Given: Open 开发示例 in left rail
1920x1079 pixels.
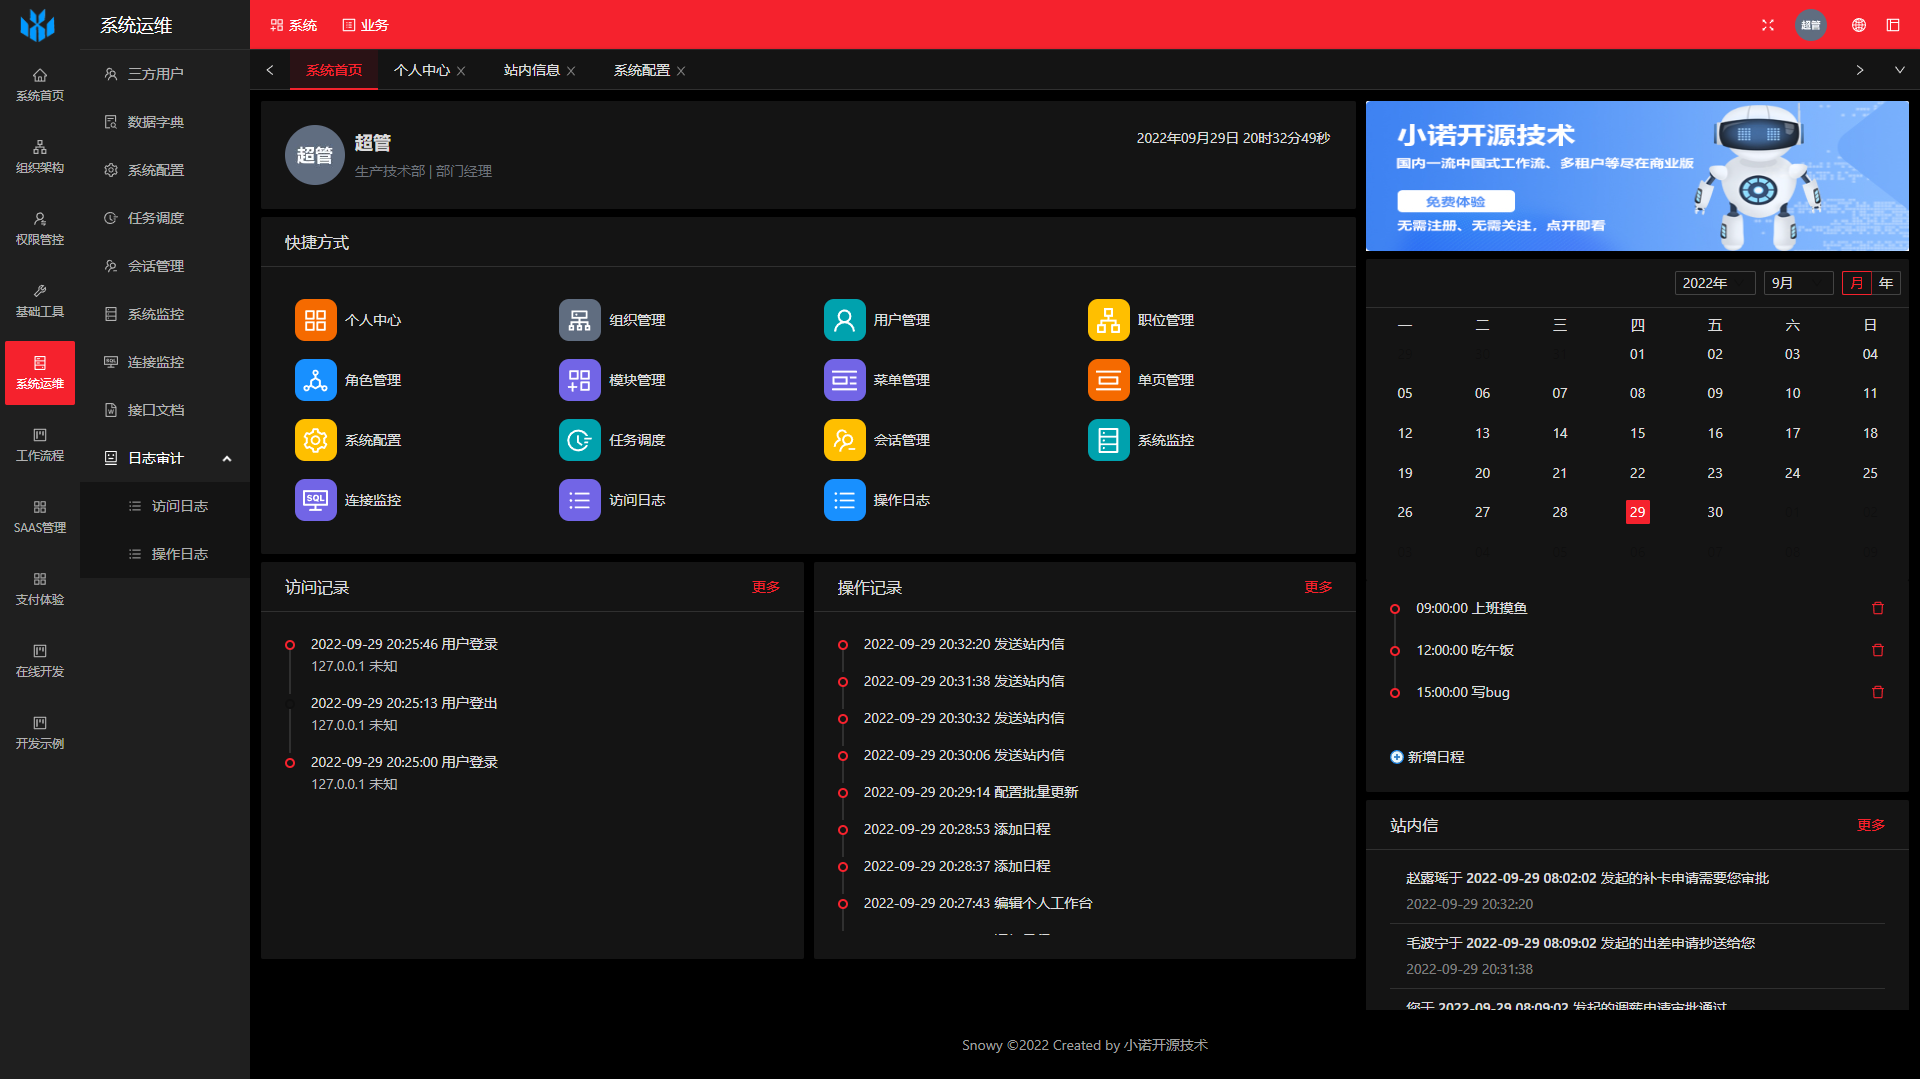Looking at the screenshot, I should point(40,733).
